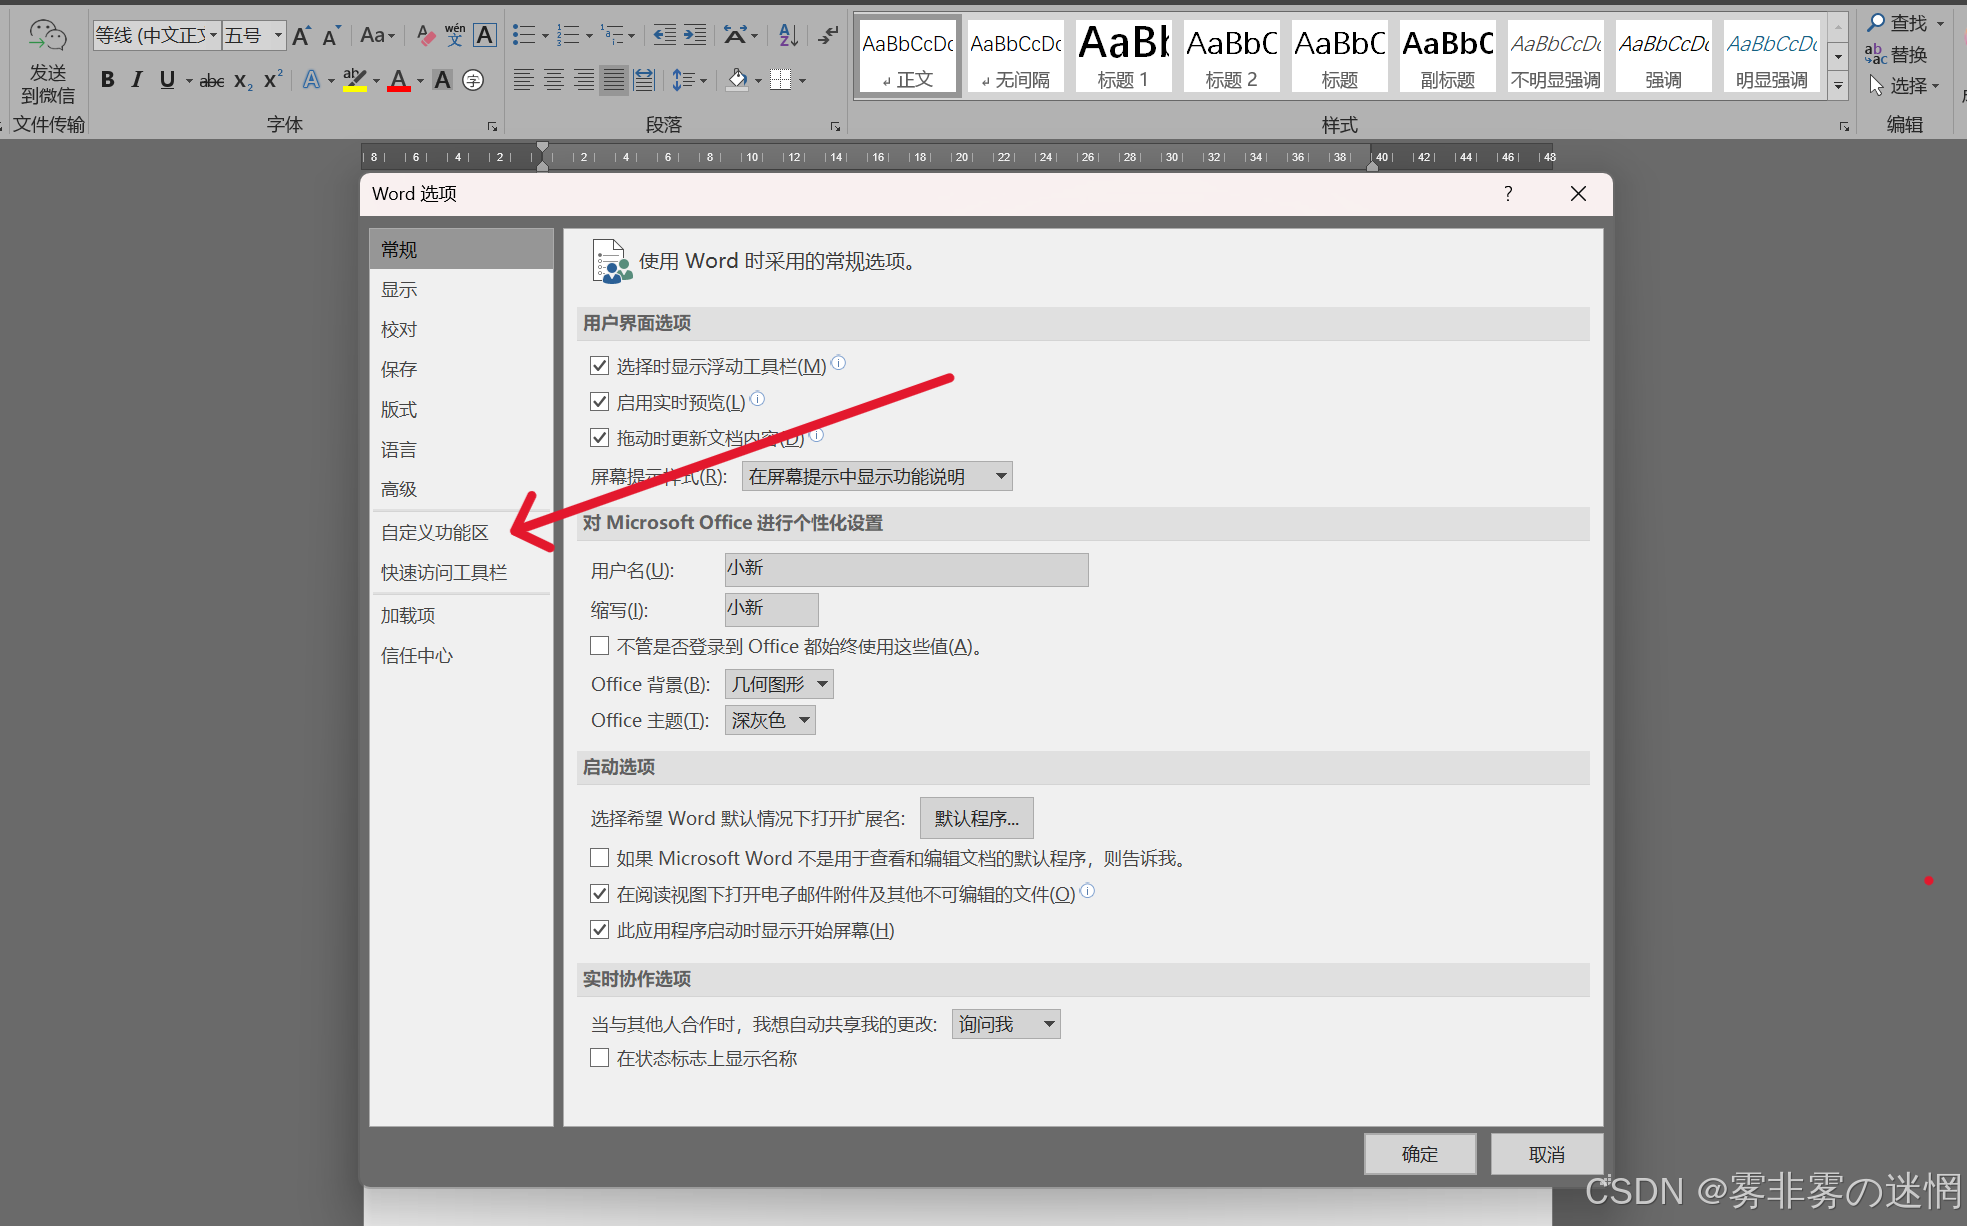Check show names on presence flags
Viewport: 1967px width, 1226px height.
click(600, 1058)
